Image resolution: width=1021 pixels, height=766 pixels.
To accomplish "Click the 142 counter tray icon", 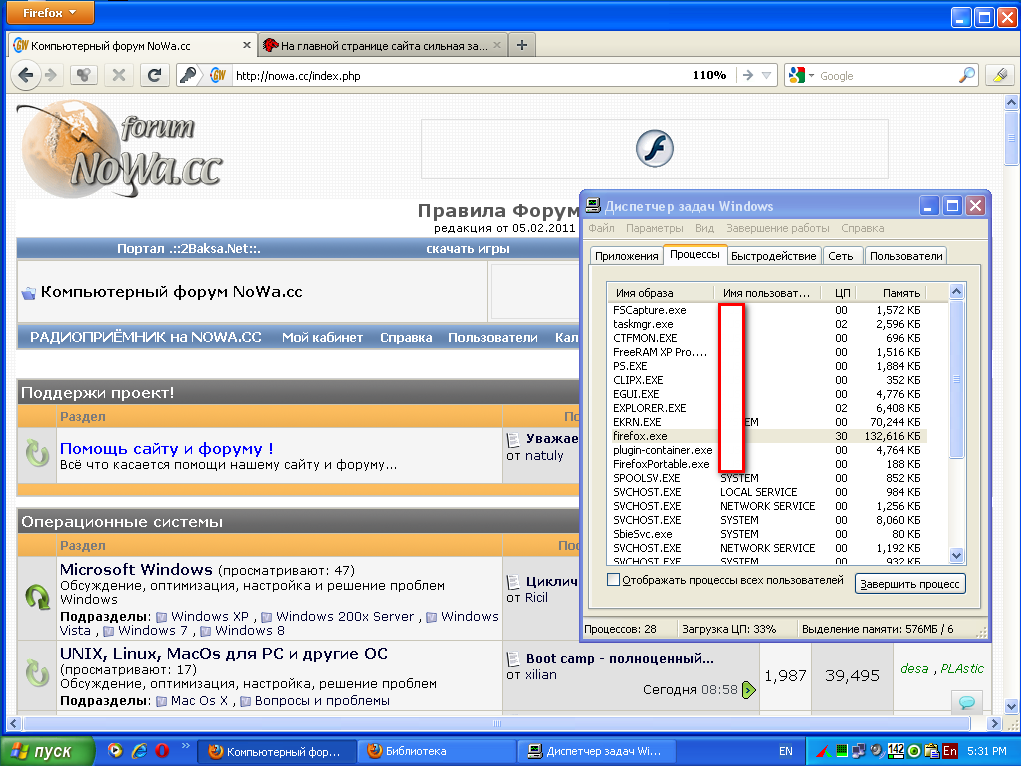I will point(895,750).
